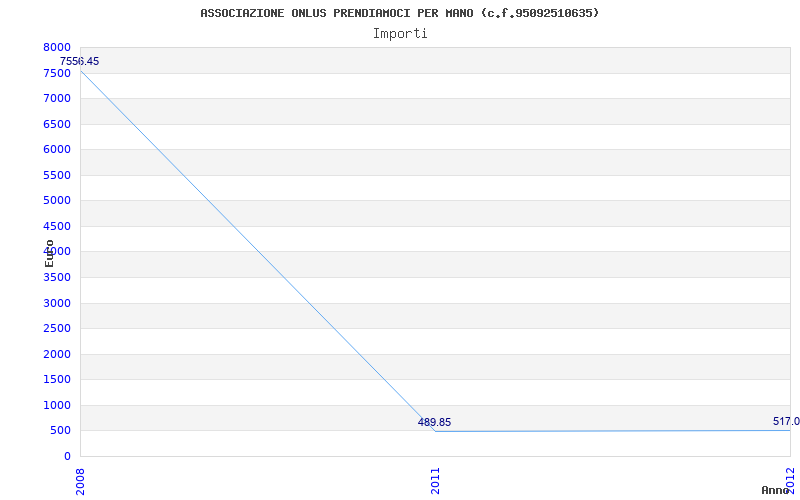The image size is (800, 500).
Task: Click the 7500 y-axis tick label
Action: click(57, 73)
